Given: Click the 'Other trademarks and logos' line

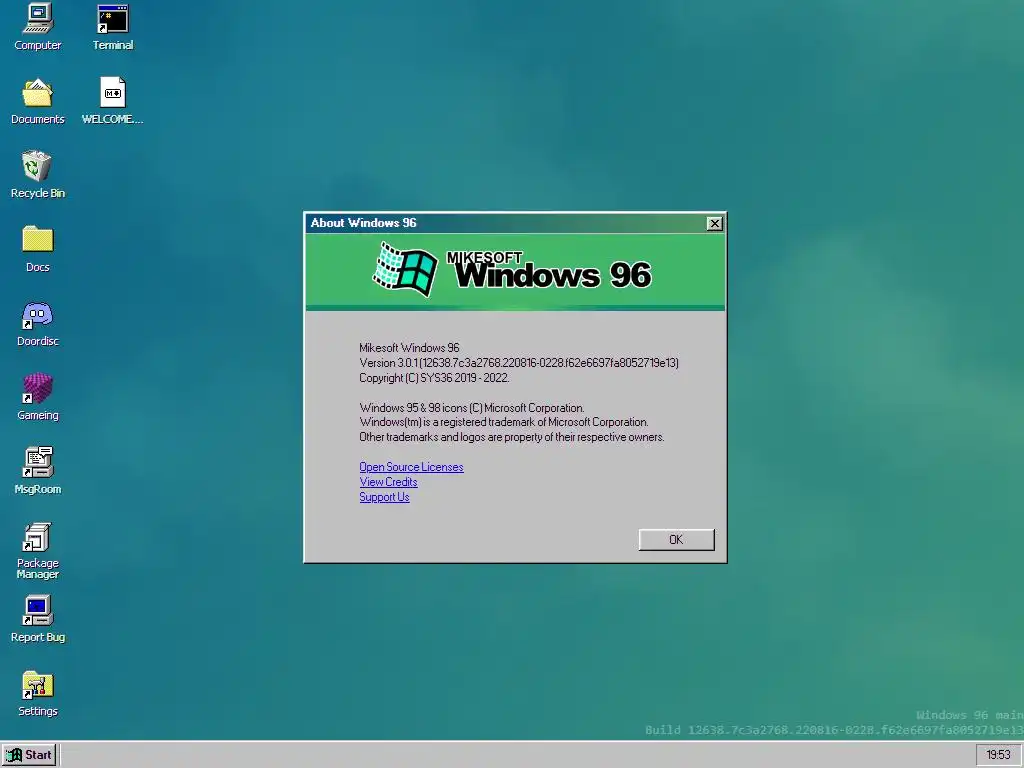Looking at the screenshot, I should click(511, 437).
